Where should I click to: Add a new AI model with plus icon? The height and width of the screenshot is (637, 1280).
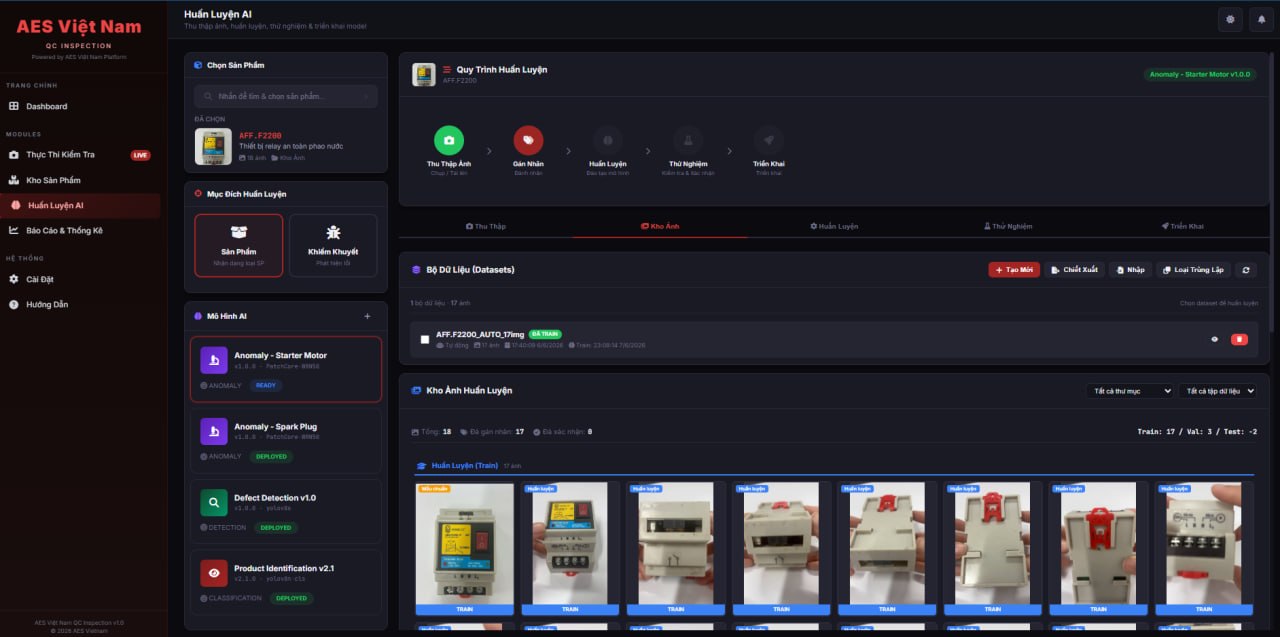tap(367, 316)
